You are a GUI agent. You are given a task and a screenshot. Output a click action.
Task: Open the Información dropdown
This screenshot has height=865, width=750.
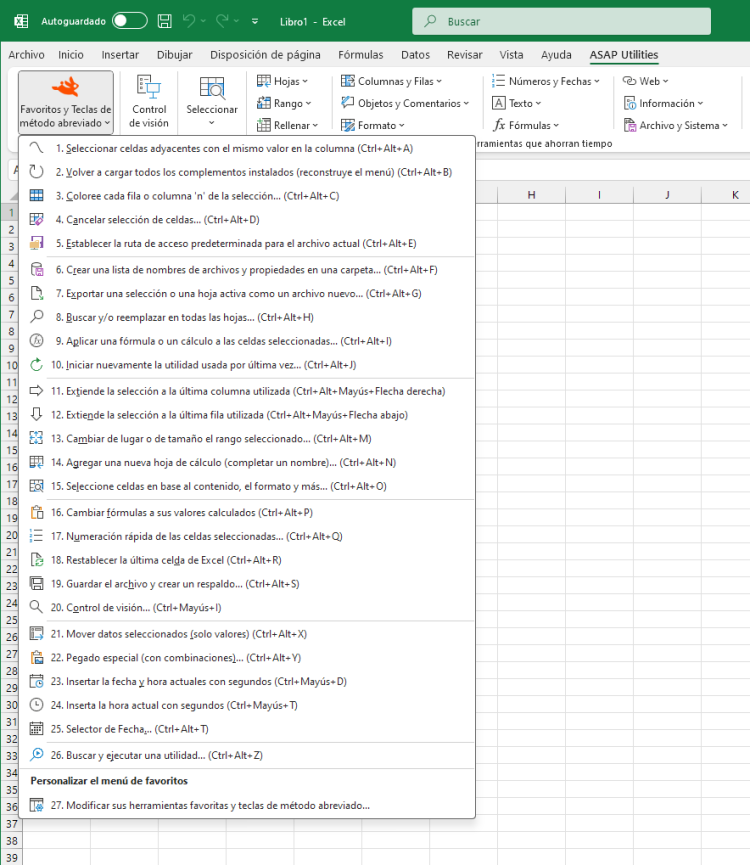point(663,103)
